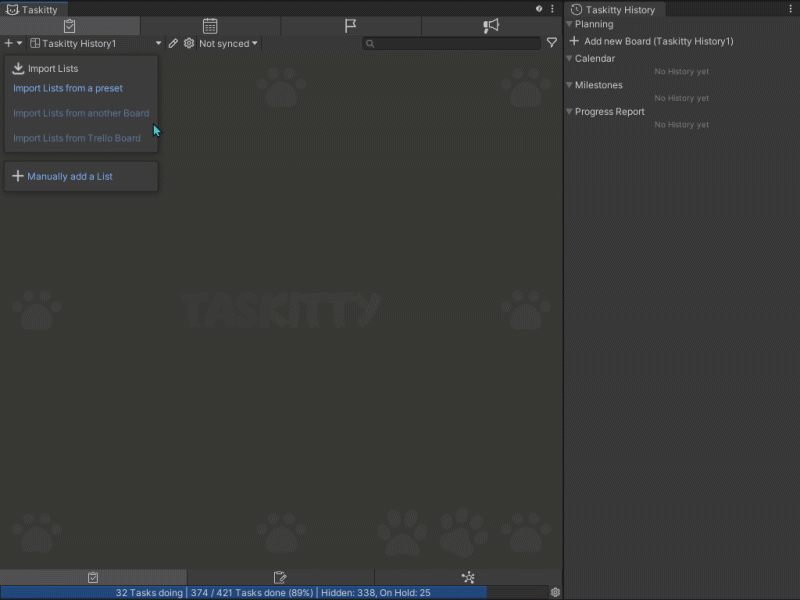800x600 pixels.
Task: Click the Taskitty cat logo icon
Action: [12, 9]
